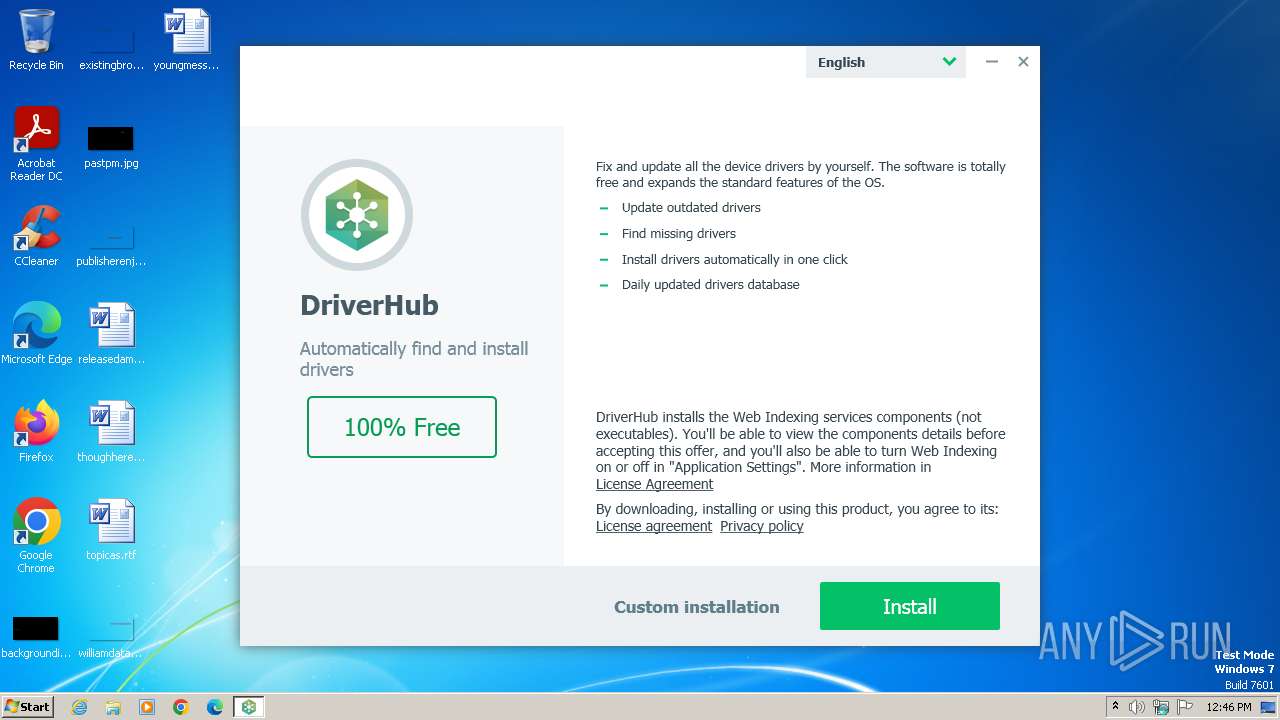Select the existingbro desktop file
Screen dimensions: 1280x720
tap(111, 48)
